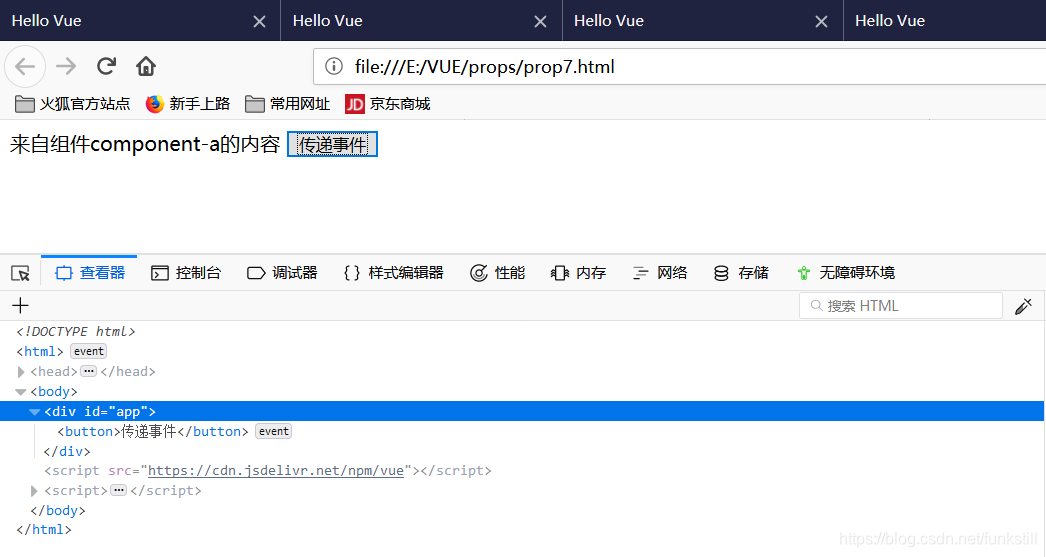1046x557 pixels.
Task: Add a new node with the plus icon
Action: point(20,306)
